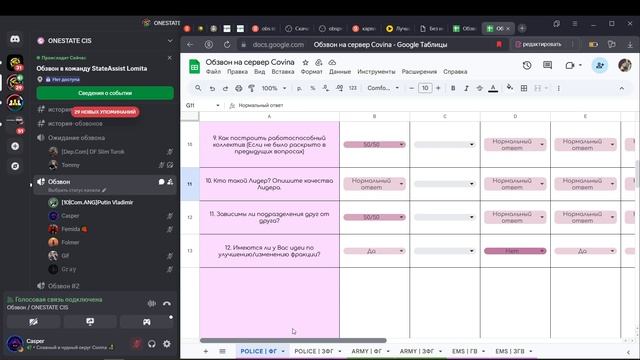Viewport: 640px width, 360px height.
Task: Select user Femida in voice channel
Action: point(71,229)
